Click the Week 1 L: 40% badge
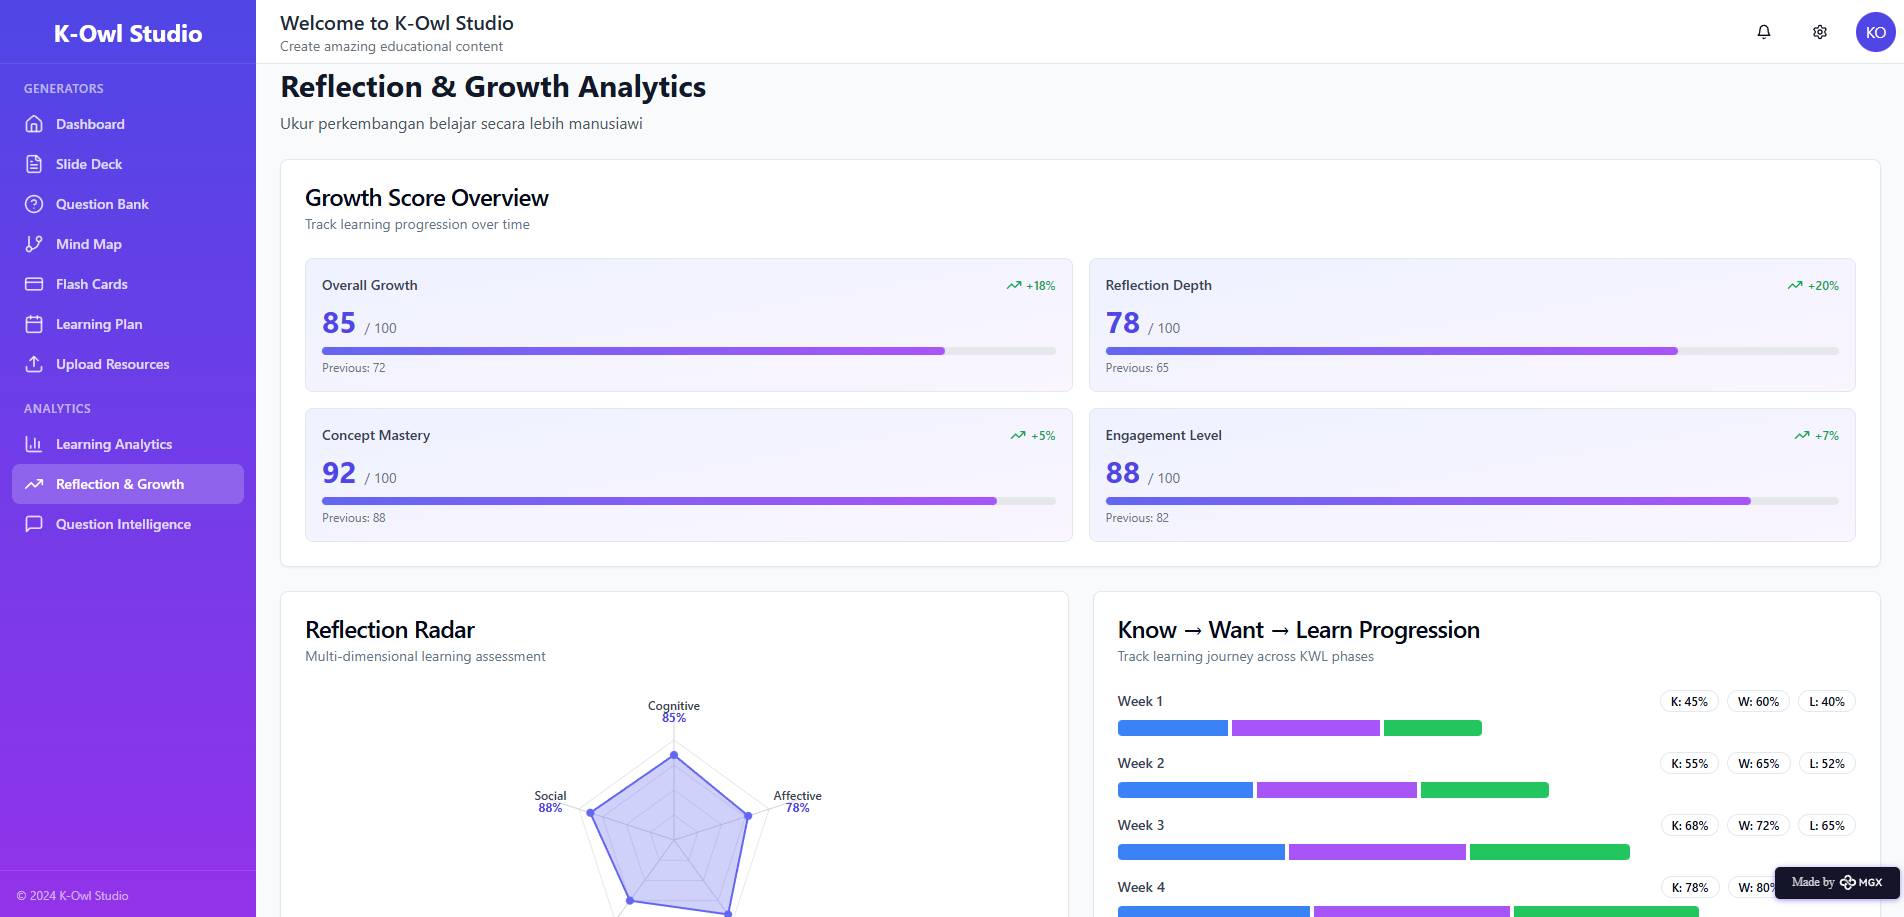 (x=1827, y=702)
